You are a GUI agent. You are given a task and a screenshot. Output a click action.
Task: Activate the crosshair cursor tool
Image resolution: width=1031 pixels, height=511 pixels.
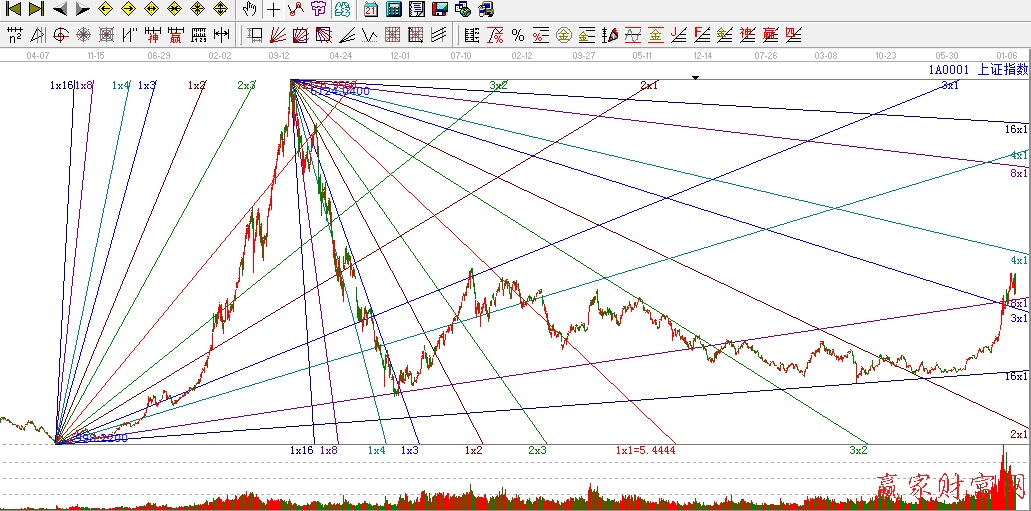coord(273,9)
